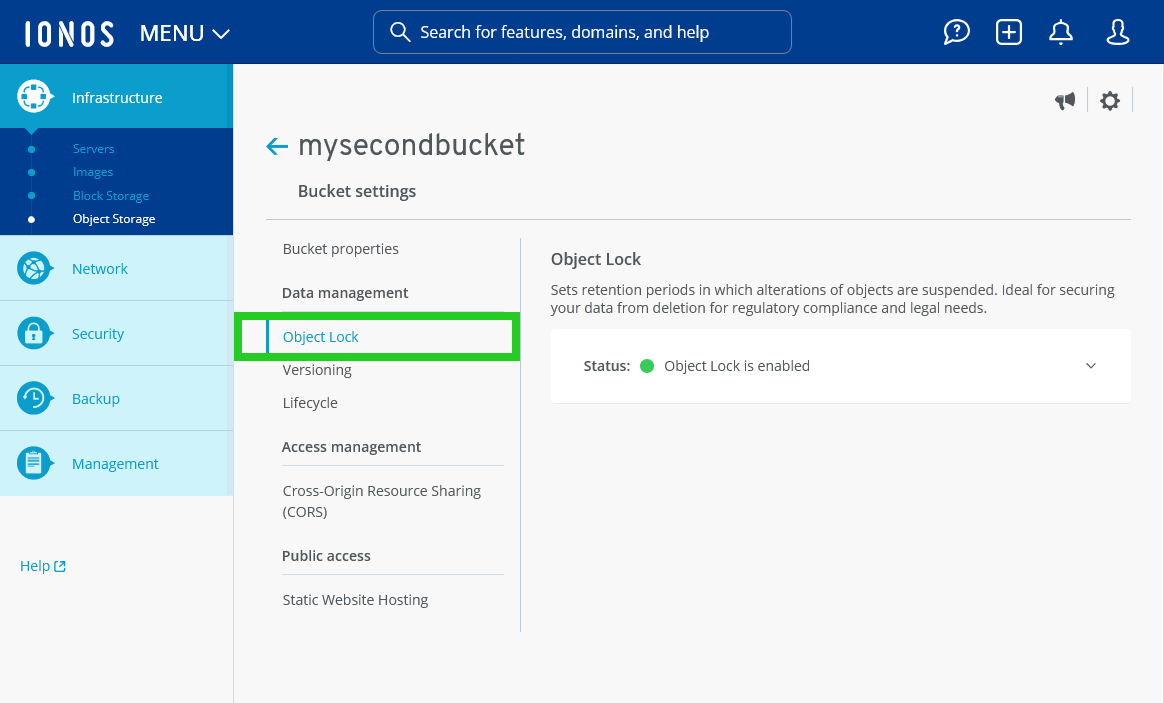This screenshot has height=703, width=1164.
Task: View announcements via the megaphone icon
Action: click(1065, 100)
